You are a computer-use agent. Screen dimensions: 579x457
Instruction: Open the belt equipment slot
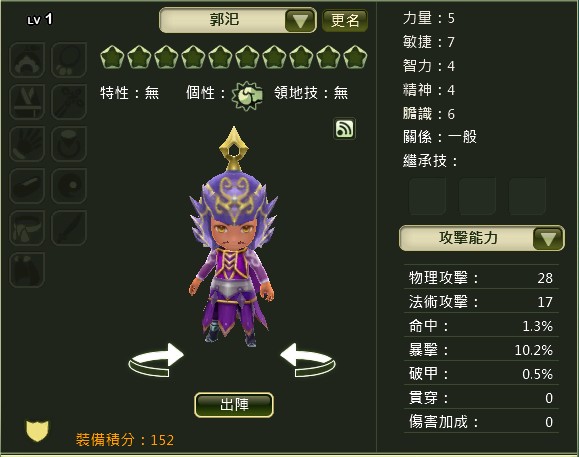[27, 228]
